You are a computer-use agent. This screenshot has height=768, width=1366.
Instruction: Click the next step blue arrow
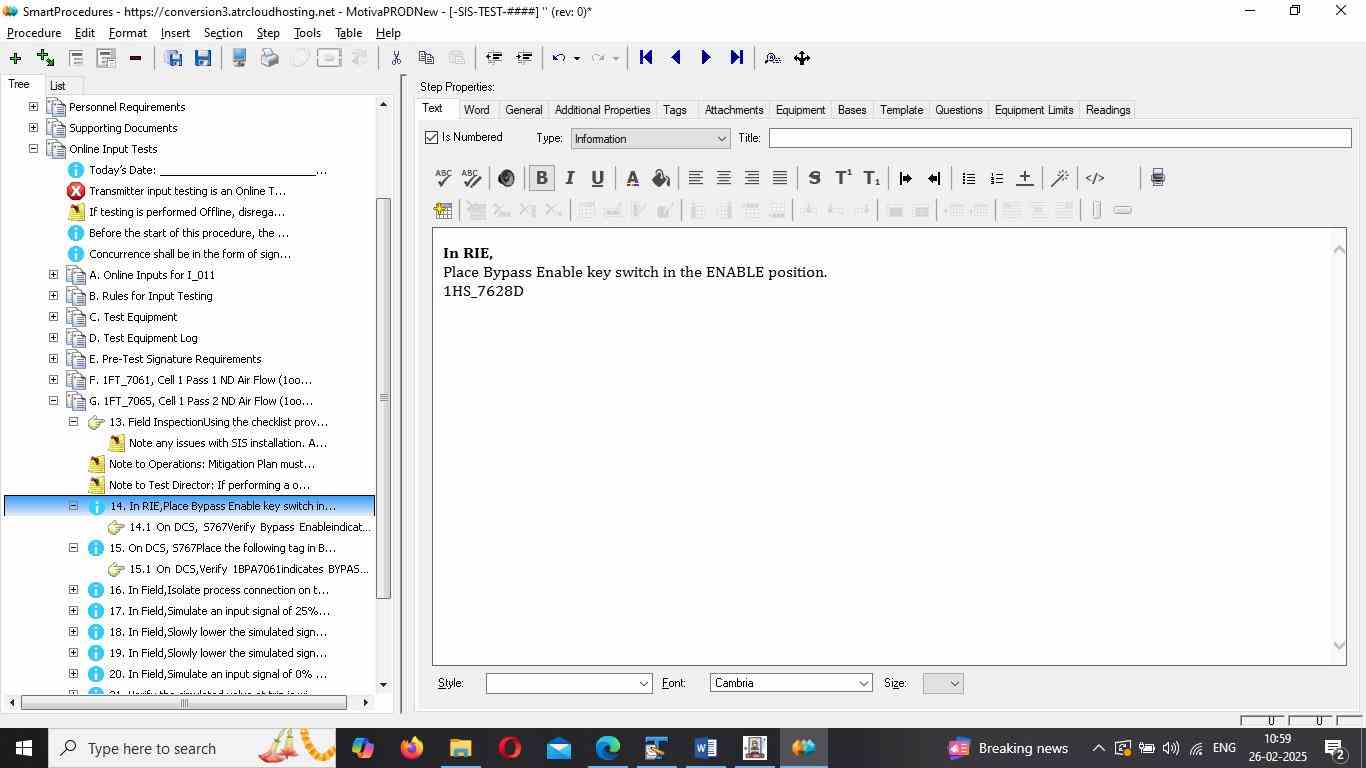[x=706, y=58]
